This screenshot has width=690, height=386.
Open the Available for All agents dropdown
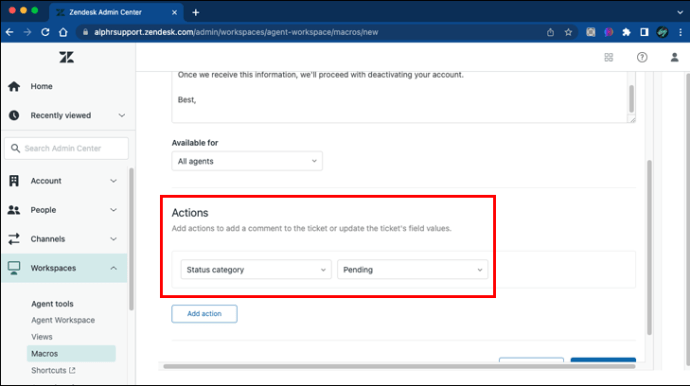247,161
